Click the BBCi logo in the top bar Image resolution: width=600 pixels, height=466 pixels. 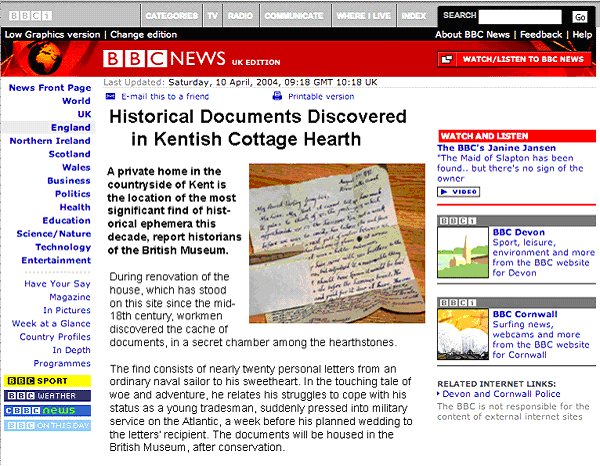pos(30,16)
